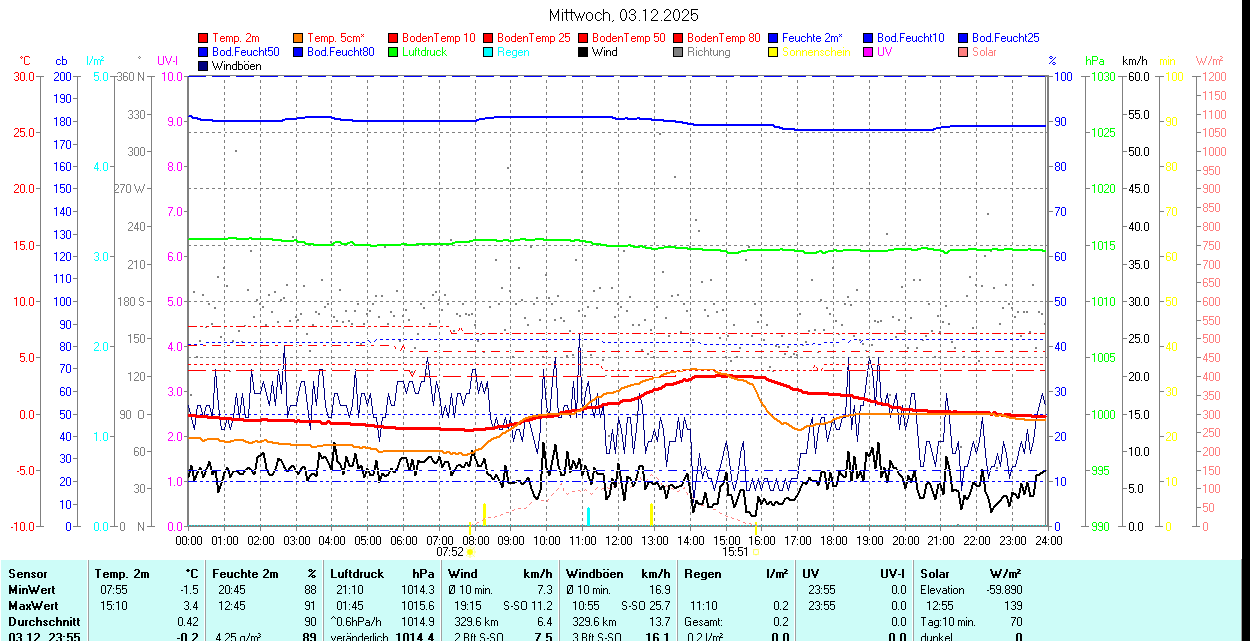Click the Sensor column header in table
1250x641 pixels.
28,574
